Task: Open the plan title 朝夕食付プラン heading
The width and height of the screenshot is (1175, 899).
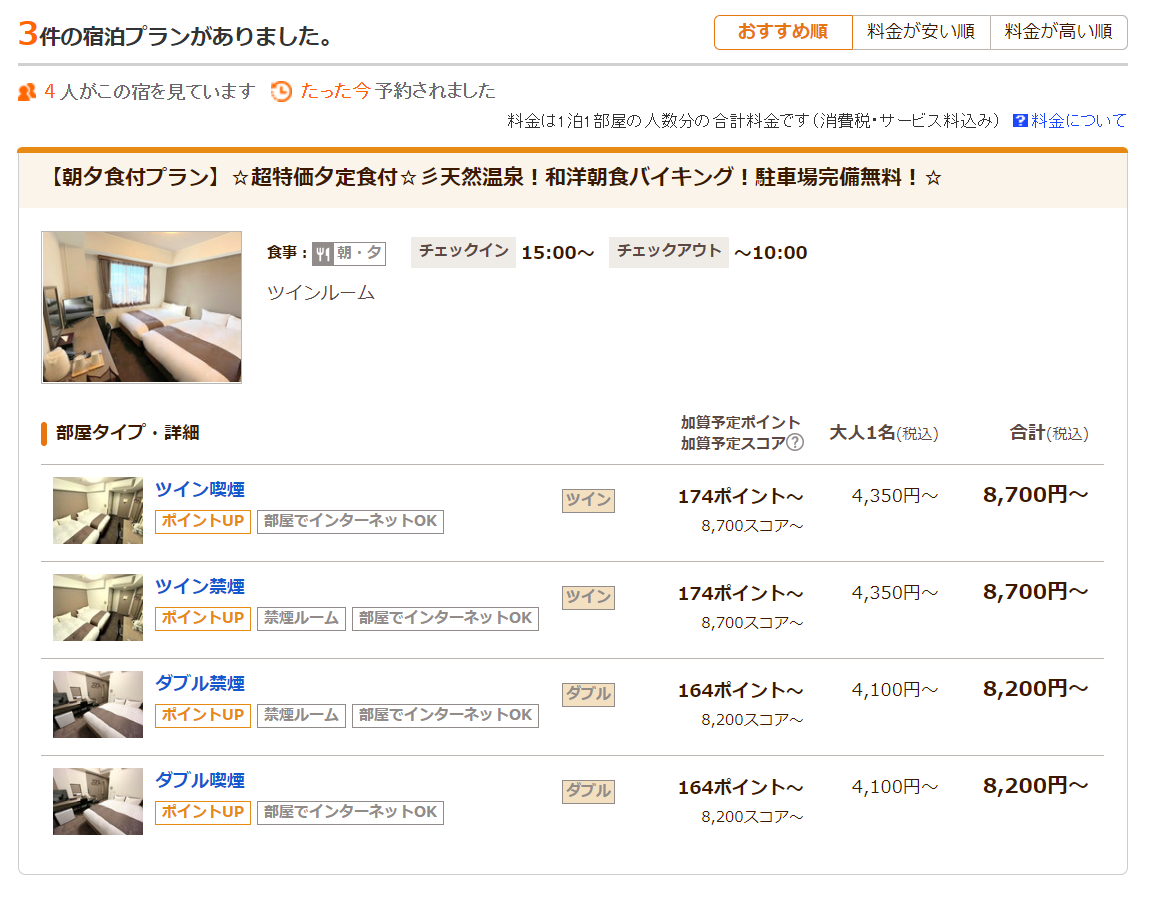Action: (x=492, y=178)
